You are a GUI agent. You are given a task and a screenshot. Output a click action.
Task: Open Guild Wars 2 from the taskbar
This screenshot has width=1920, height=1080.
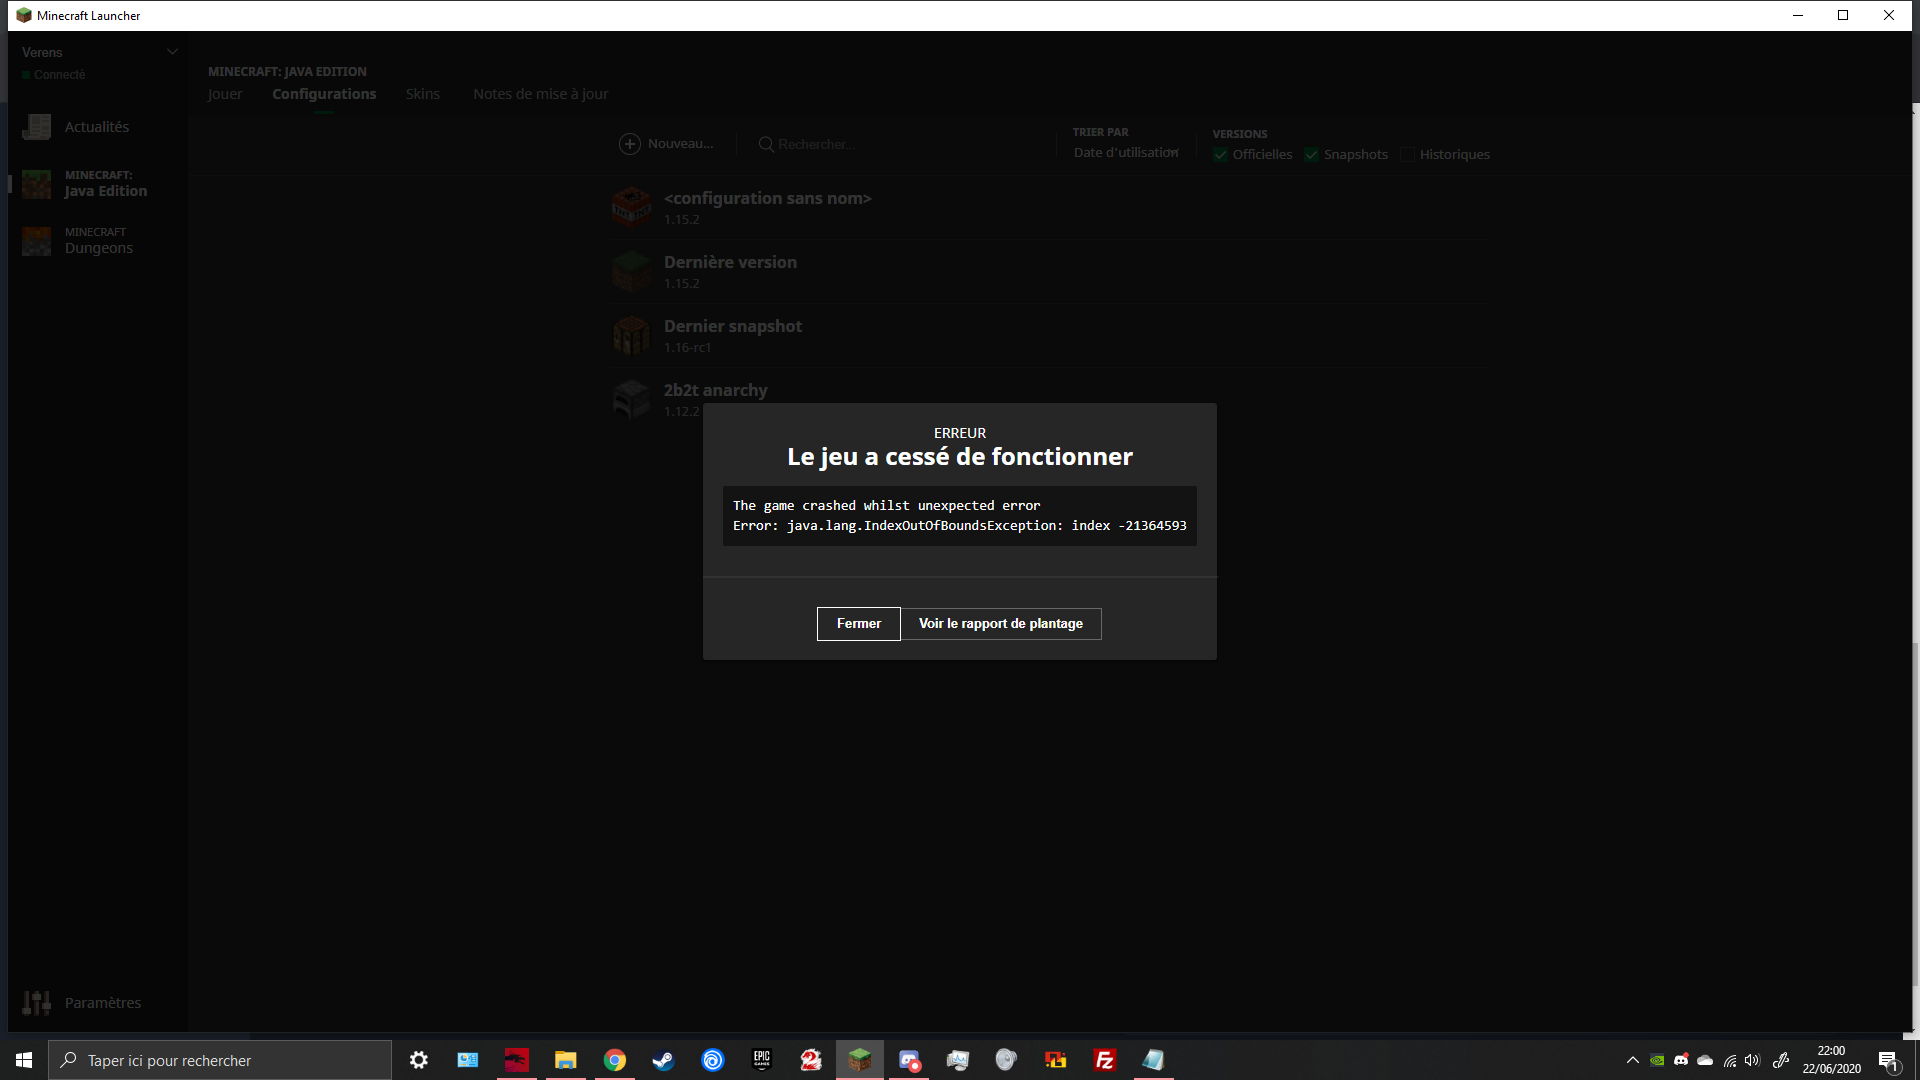tap(811, 1060)
